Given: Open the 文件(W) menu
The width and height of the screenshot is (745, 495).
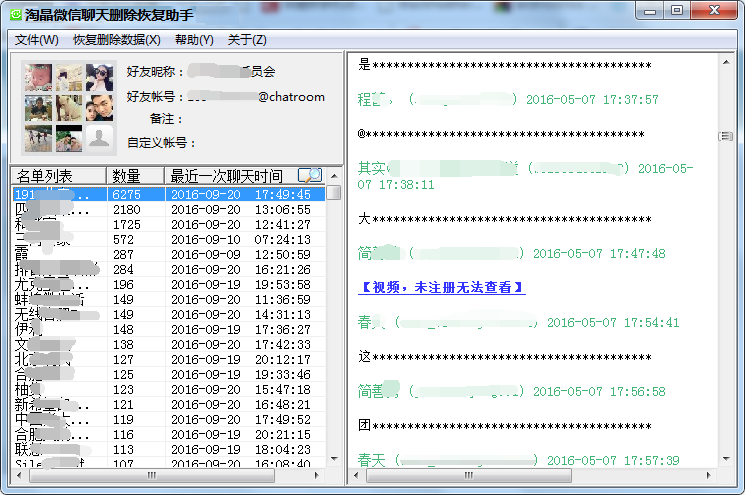Looking at the screenshot, I should (37, 40).
